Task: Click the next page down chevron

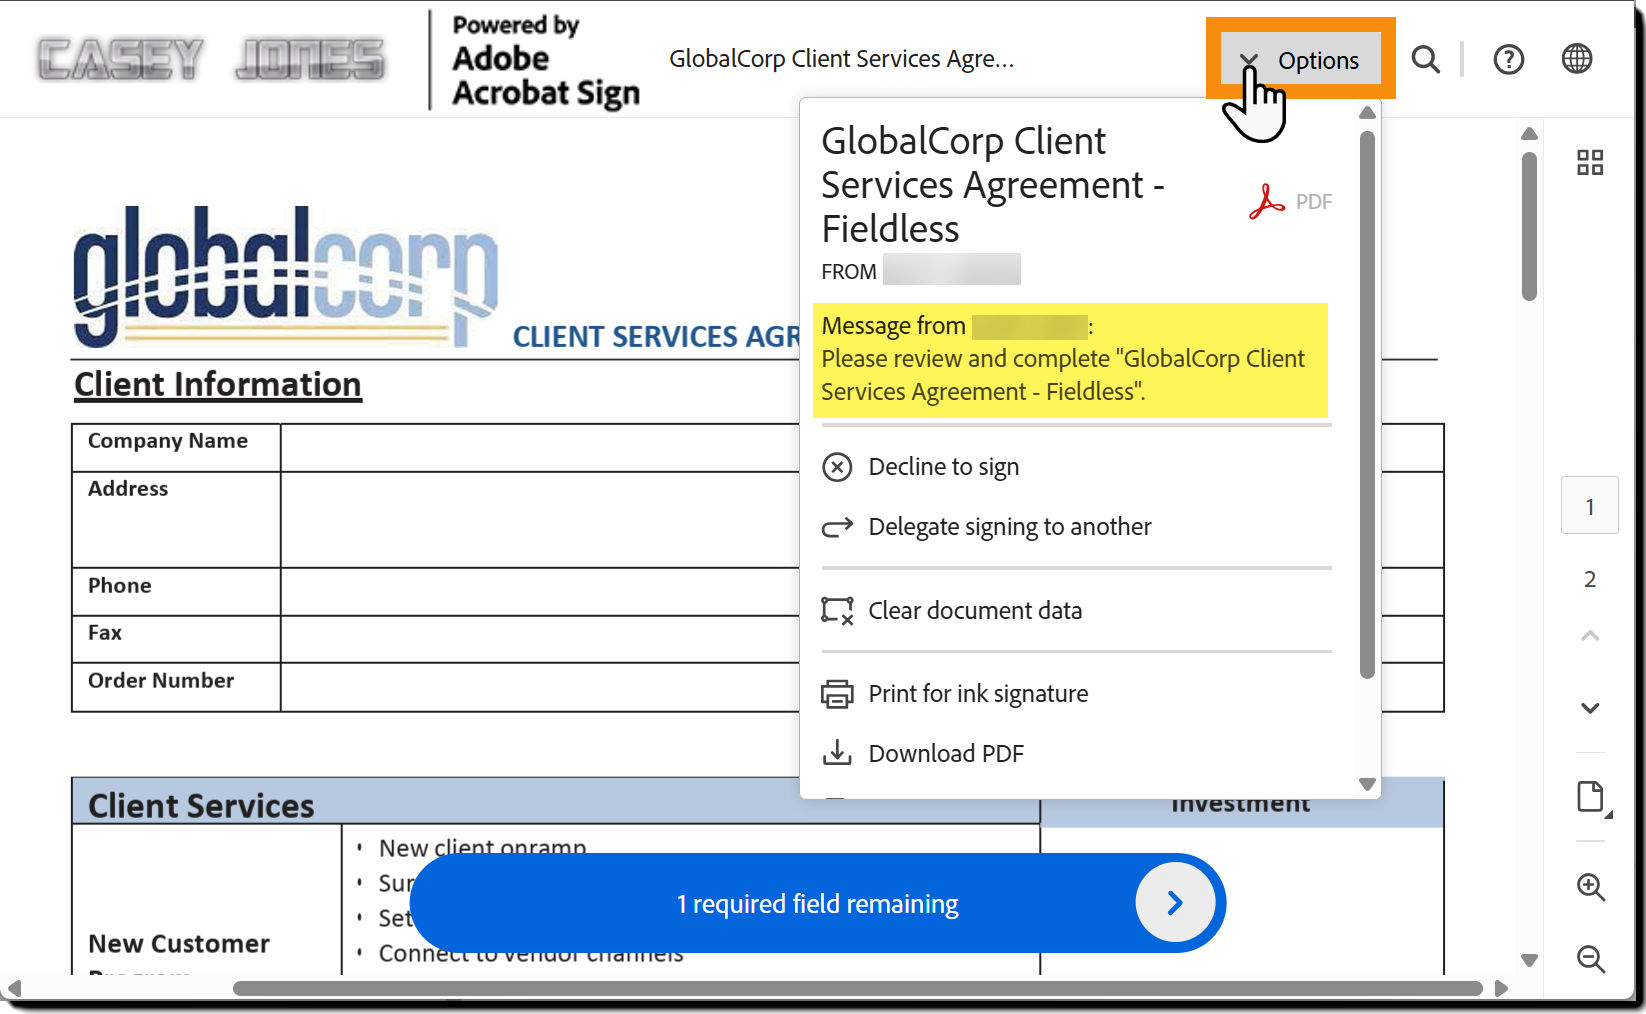Action: (1590, 708)
